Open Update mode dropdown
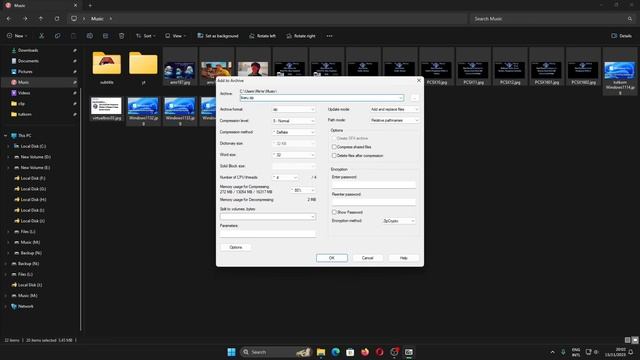640x360 pixels. [394, 109]
